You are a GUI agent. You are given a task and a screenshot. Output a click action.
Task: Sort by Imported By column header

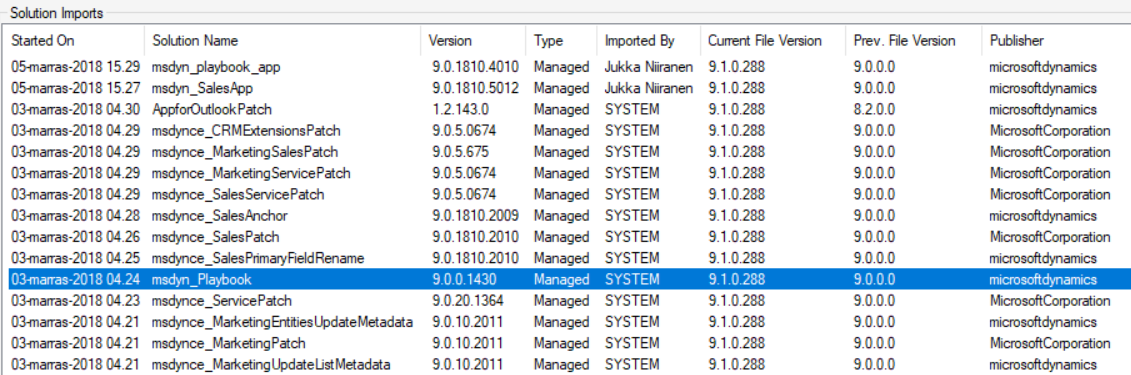647,41
